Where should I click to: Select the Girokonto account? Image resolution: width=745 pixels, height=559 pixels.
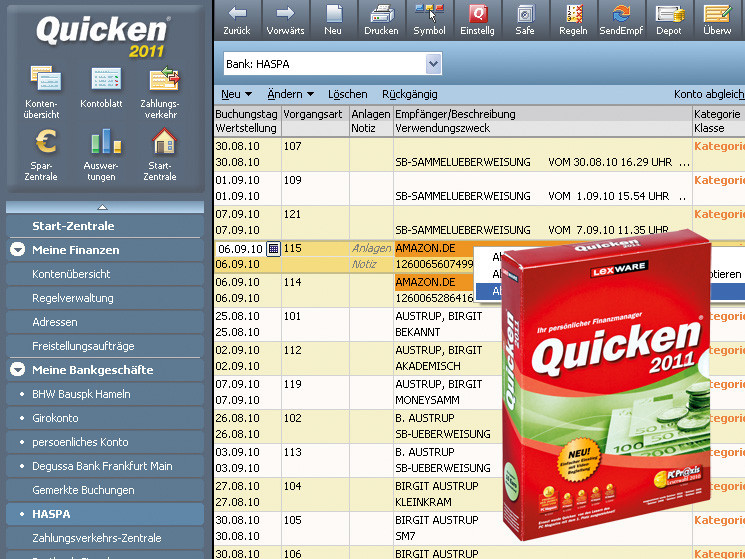105,418
